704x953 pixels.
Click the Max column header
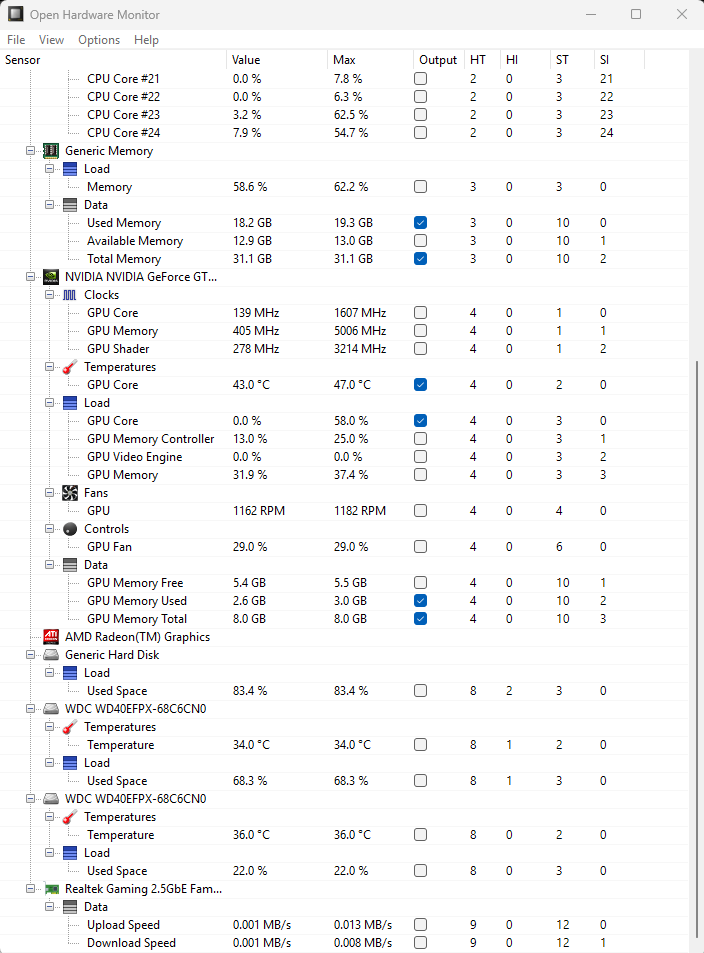[370, 60]
